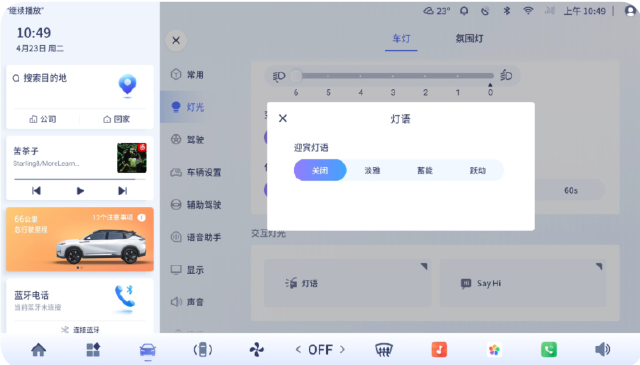Viewport: 640px width, 365px height.
Task: Close the 灯语 dialog
Action: [x=283, y=118]
